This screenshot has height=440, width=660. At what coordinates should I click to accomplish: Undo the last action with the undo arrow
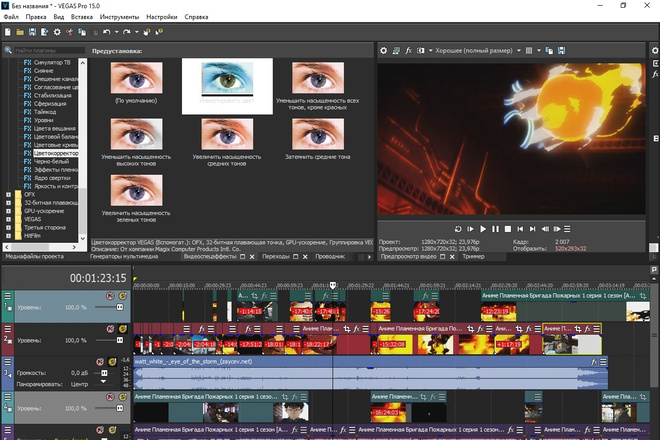click(106, 32)
